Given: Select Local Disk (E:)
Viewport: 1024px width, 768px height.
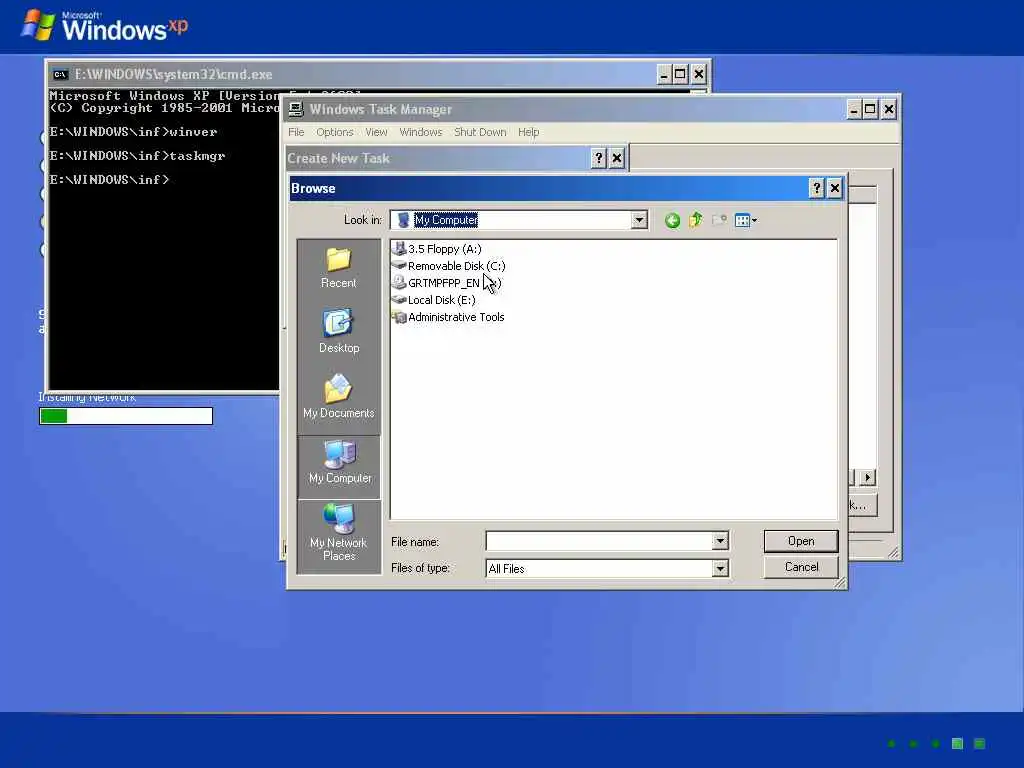Looking at the screenshot, I should point(434,300).
